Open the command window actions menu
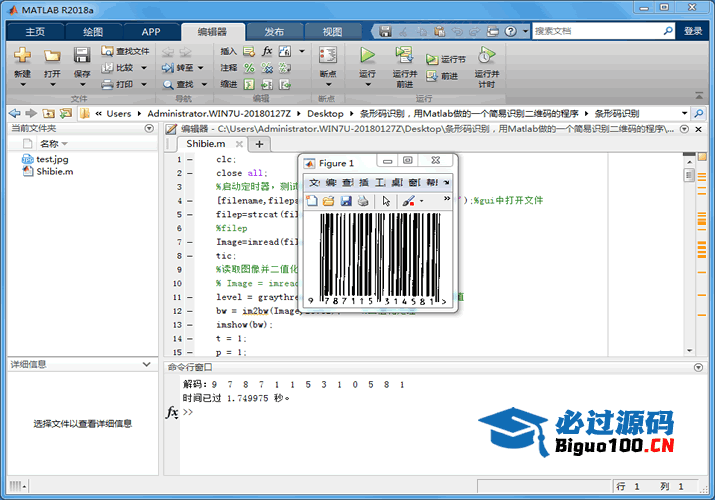This screenshot has height=500, width=715. tap(698, 367)
